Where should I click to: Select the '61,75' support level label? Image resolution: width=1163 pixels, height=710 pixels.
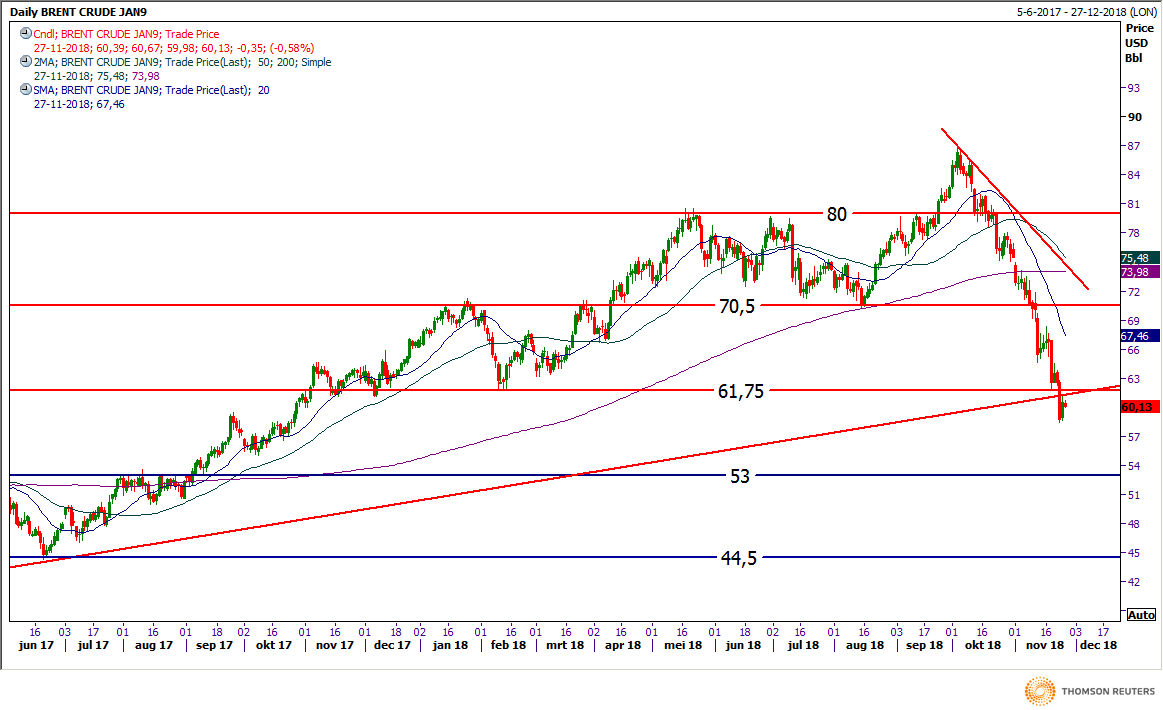coord(740,391)
